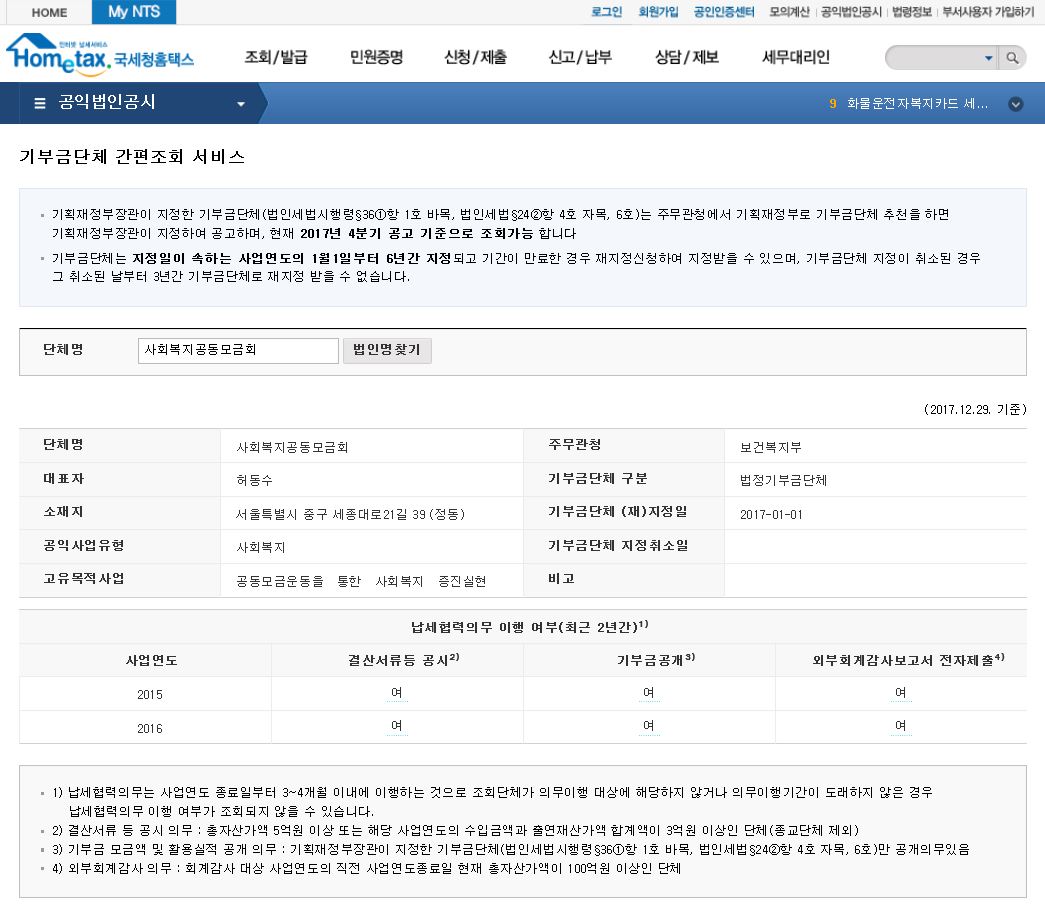Go to 공인인증센터
The width and height of the screenshot is (1045, 909).
pyautogui.click(x=724, y=12)
